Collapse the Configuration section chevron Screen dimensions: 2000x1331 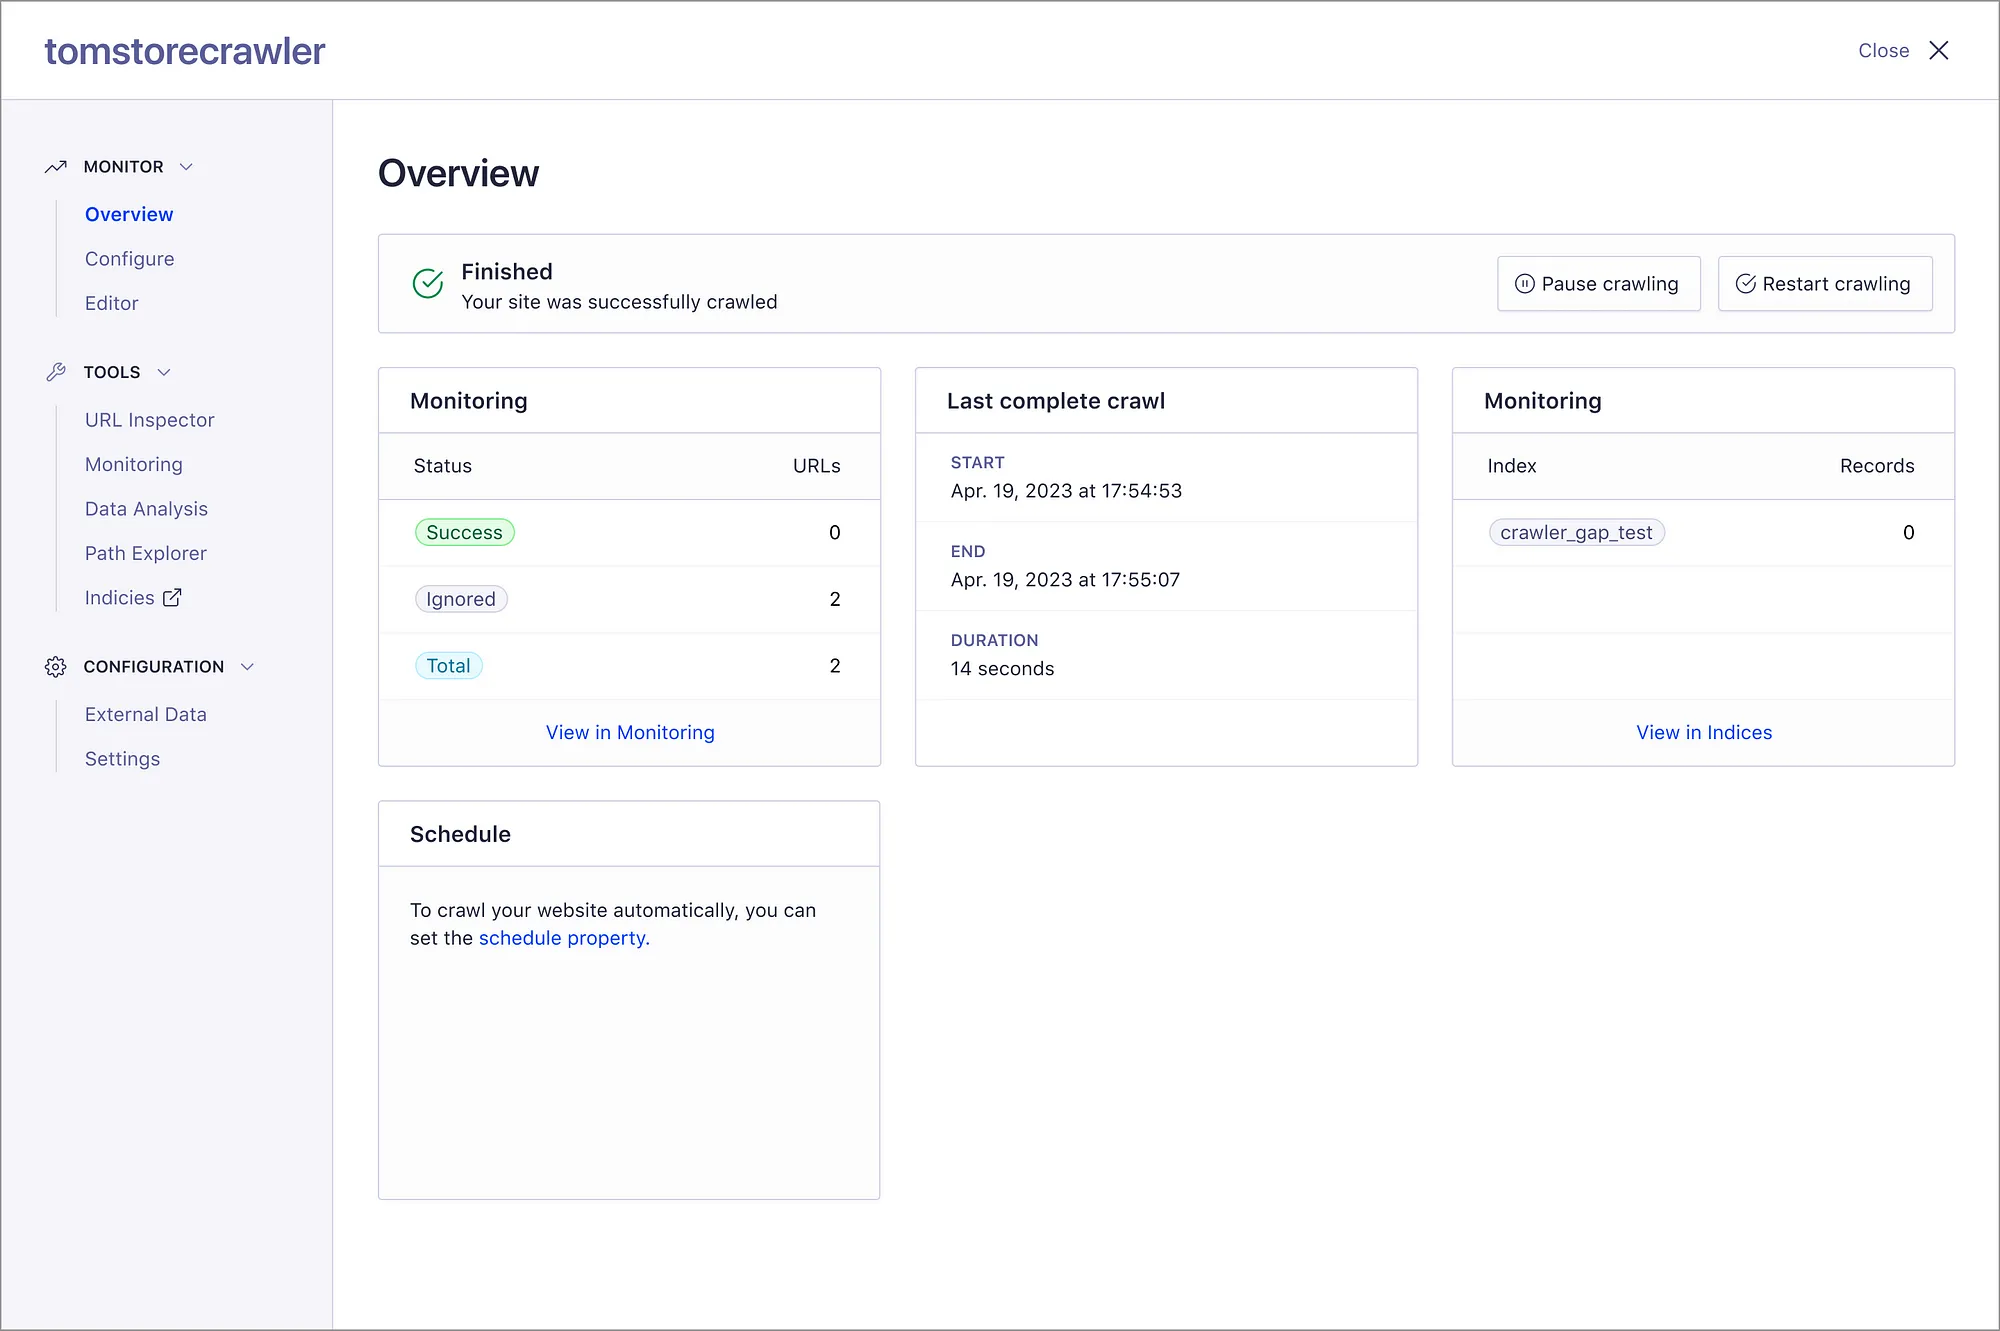click(x=248, y=667)
